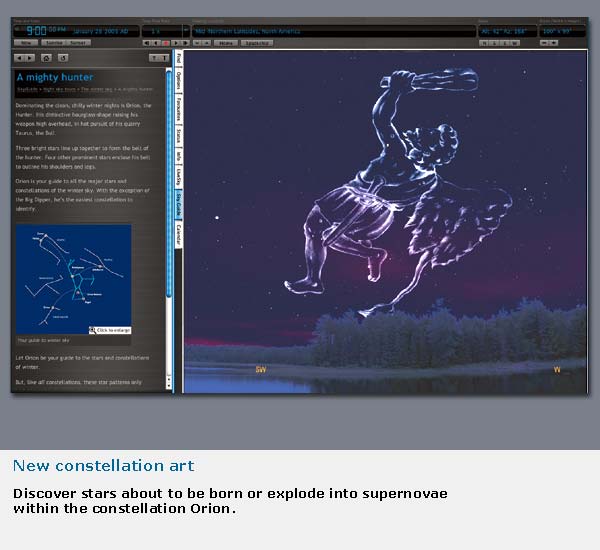Viewport: 600px width, 550px height.
Task: Return to Home location
Action: click(x=226, y=43)
